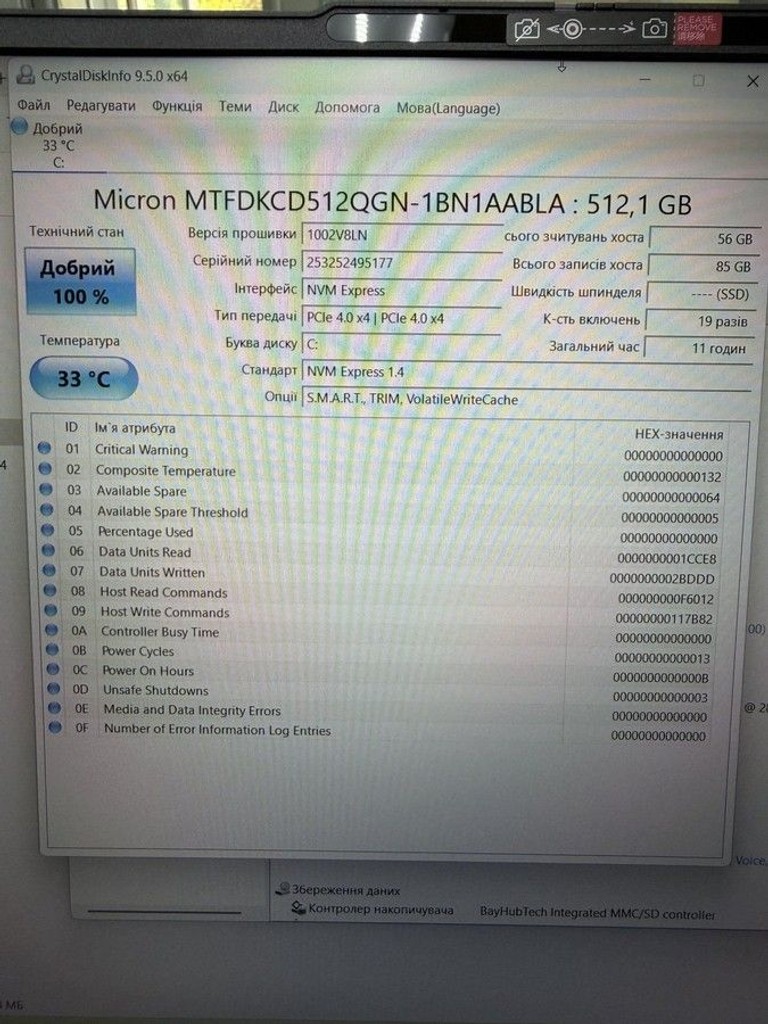Select Збереження даних in the background window
The width and height of the screenshot is (768, 1024).
coord(346,889)
